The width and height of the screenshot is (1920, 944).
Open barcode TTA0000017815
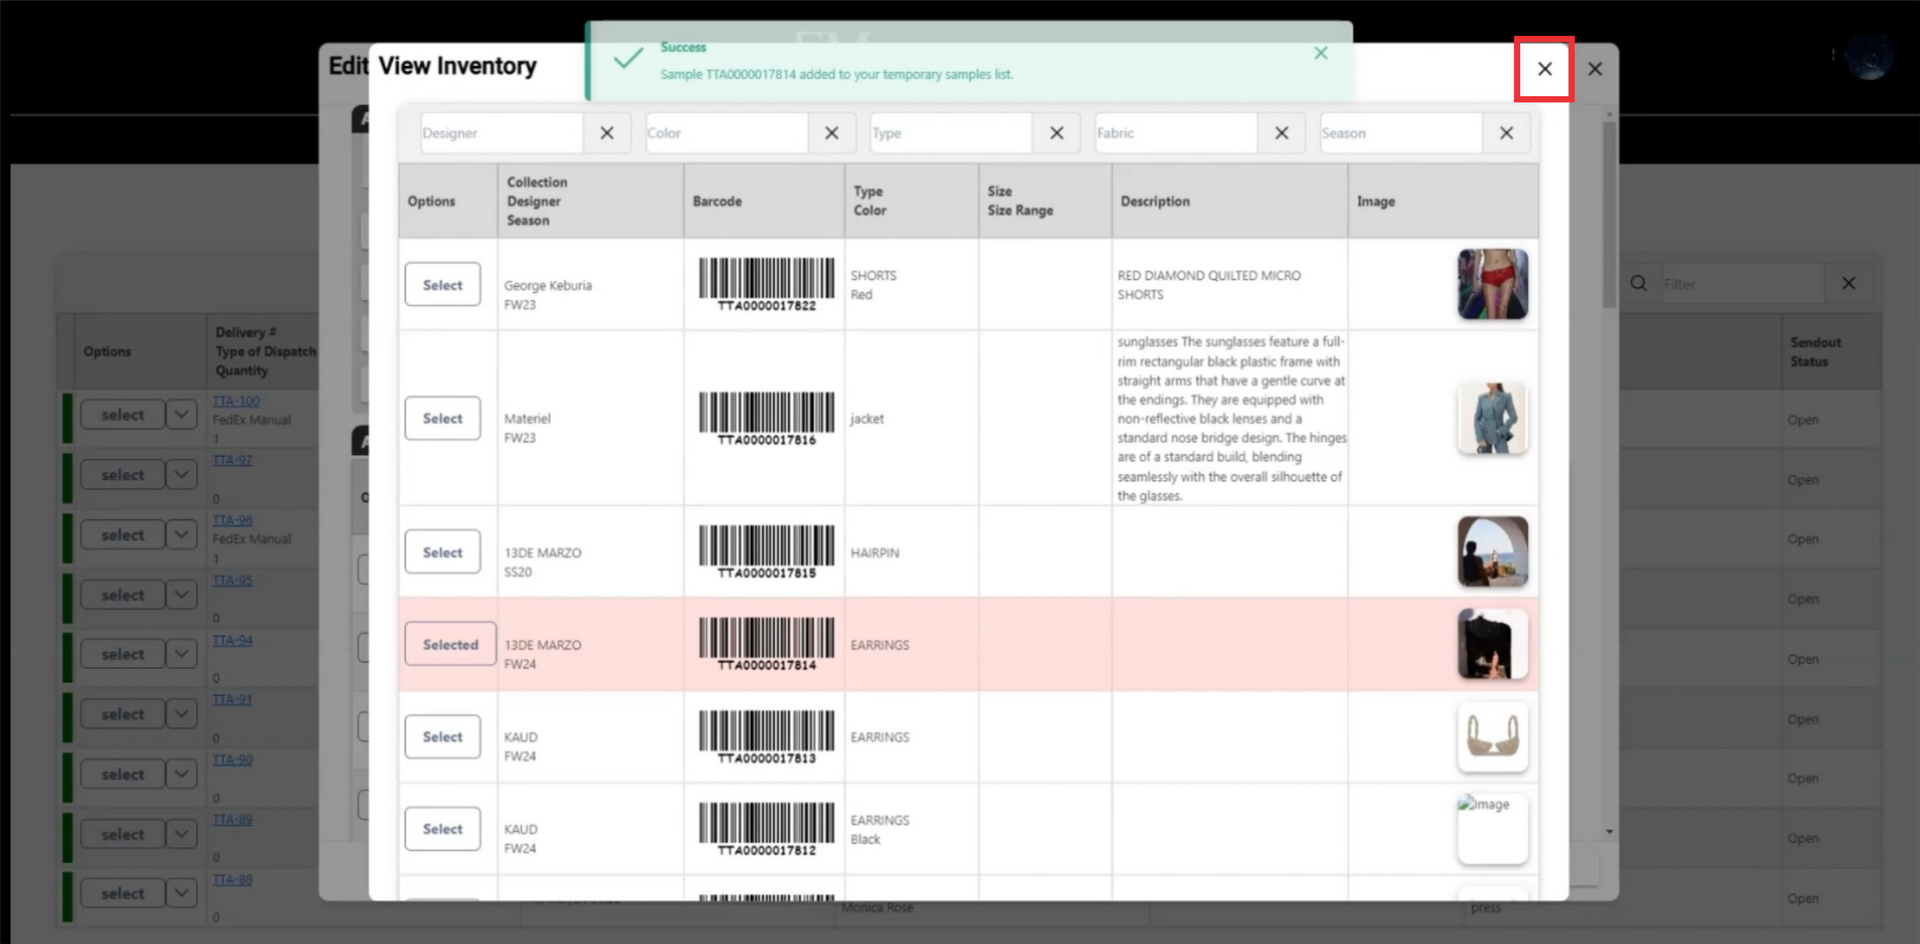(x=766, y=552)
